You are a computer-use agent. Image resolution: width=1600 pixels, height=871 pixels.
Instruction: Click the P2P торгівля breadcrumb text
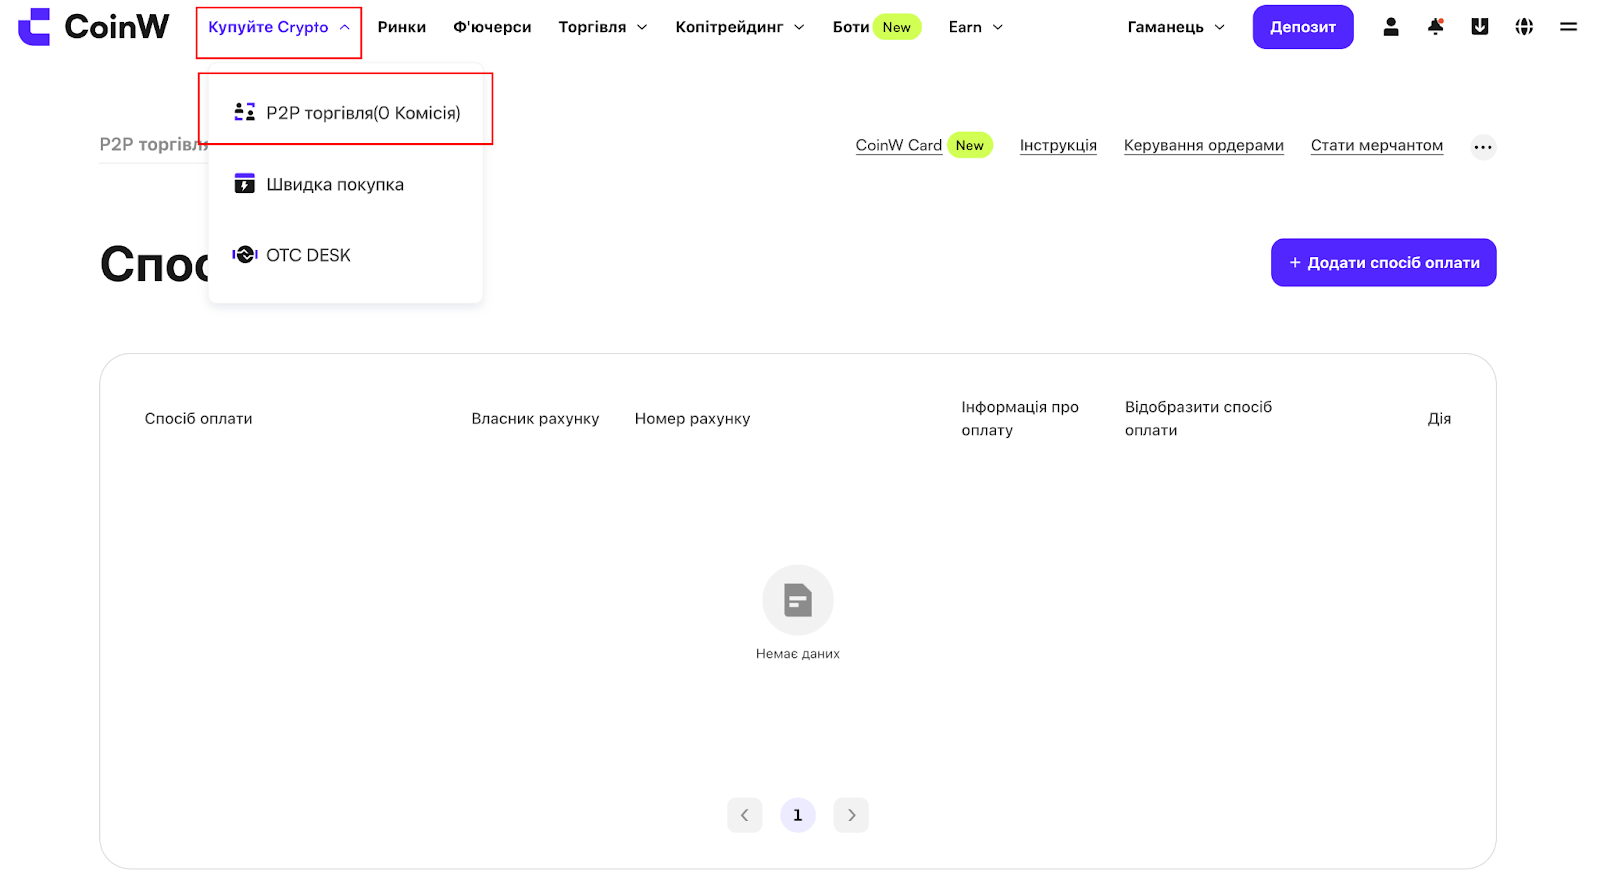tap(153, 144)
